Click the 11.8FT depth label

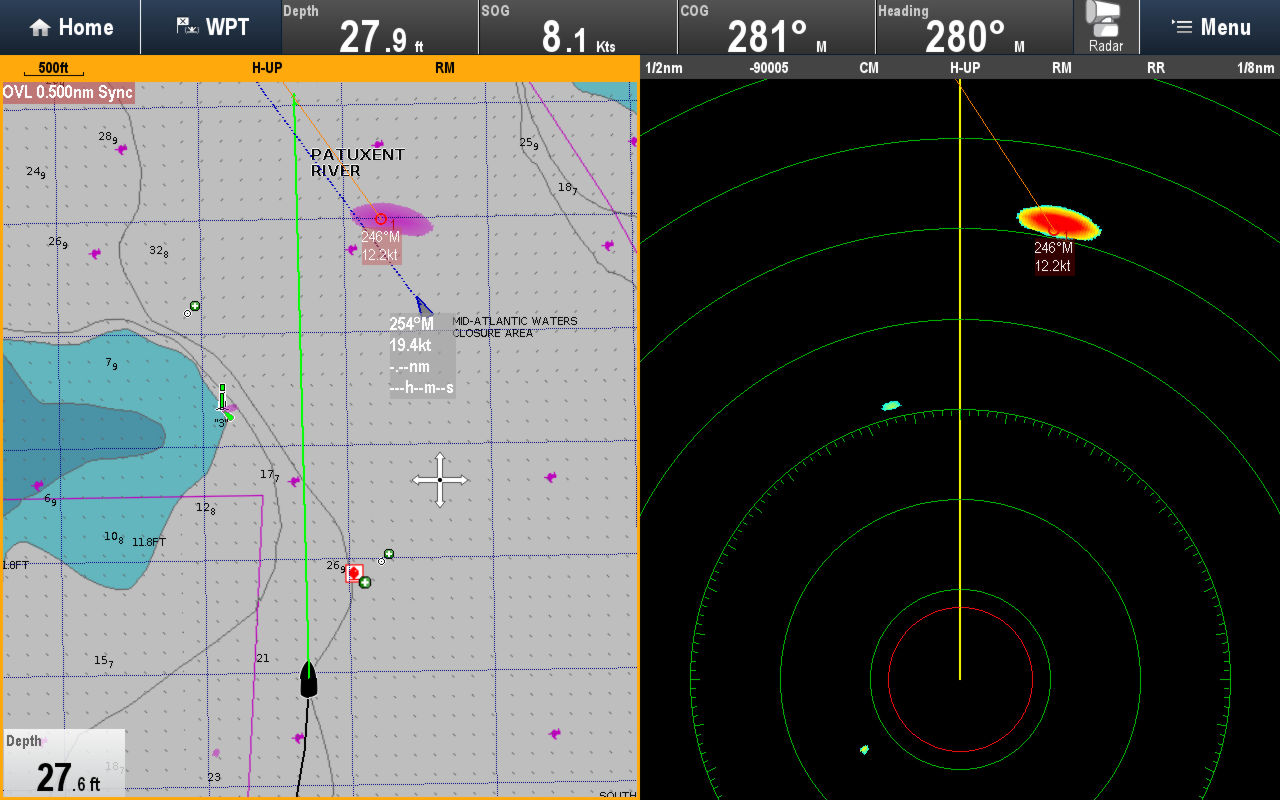pos(149,542)
